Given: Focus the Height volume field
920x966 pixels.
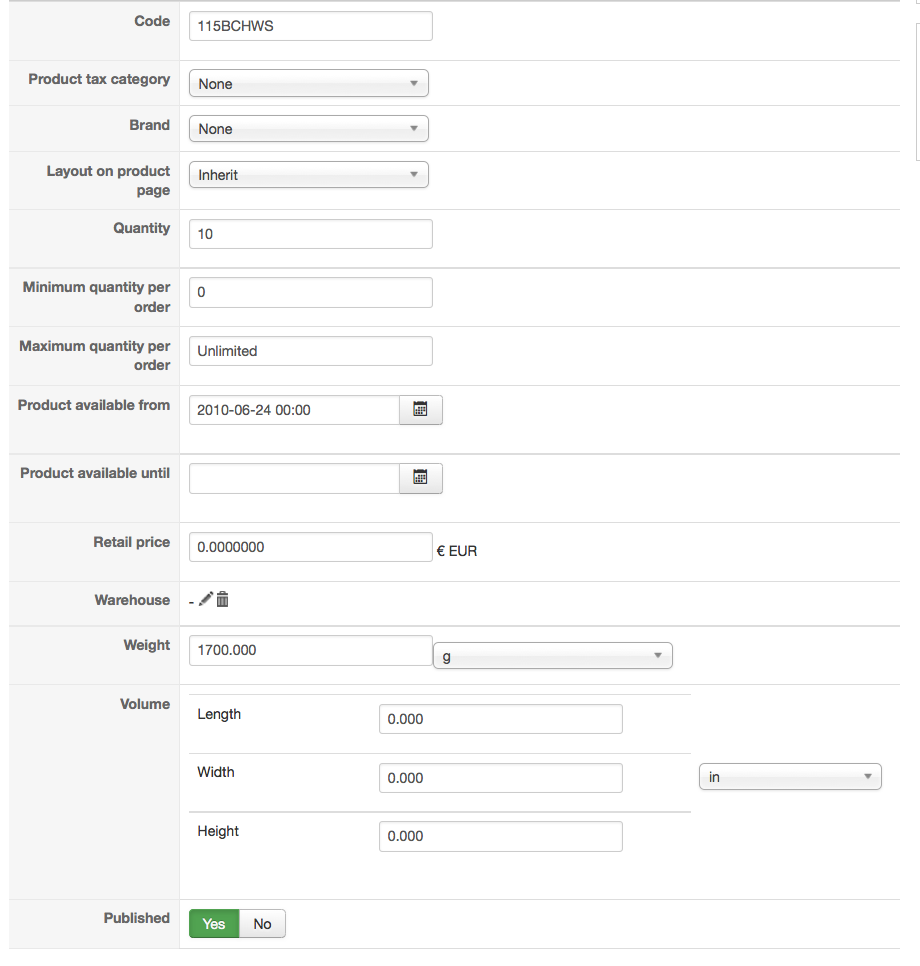Looking at the screenshot, I should tap(500, 836).
